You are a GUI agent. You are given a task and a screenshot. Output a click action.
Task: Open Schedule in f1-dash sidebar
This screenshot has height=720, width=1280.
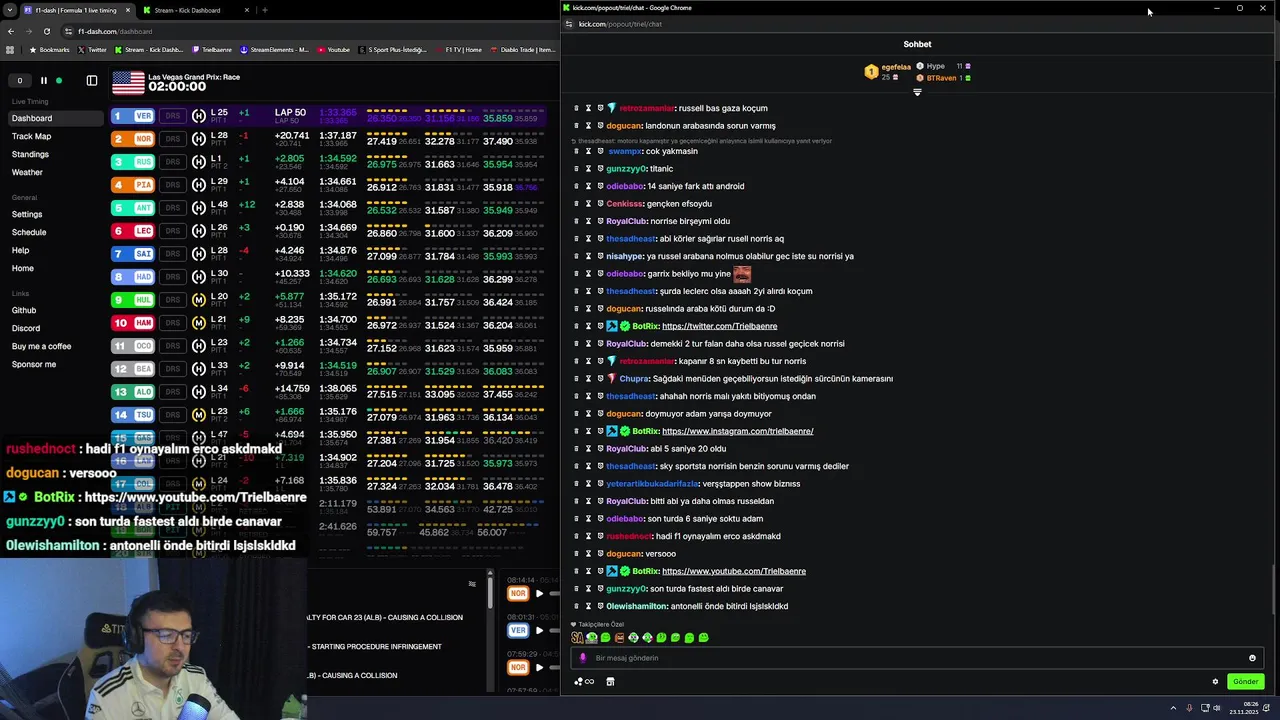pyautogui.click(x=29, y=232)
